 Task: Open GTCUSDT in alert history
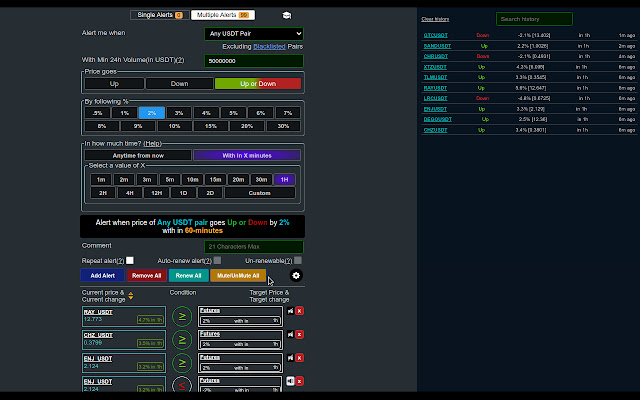tap(436, 36)
